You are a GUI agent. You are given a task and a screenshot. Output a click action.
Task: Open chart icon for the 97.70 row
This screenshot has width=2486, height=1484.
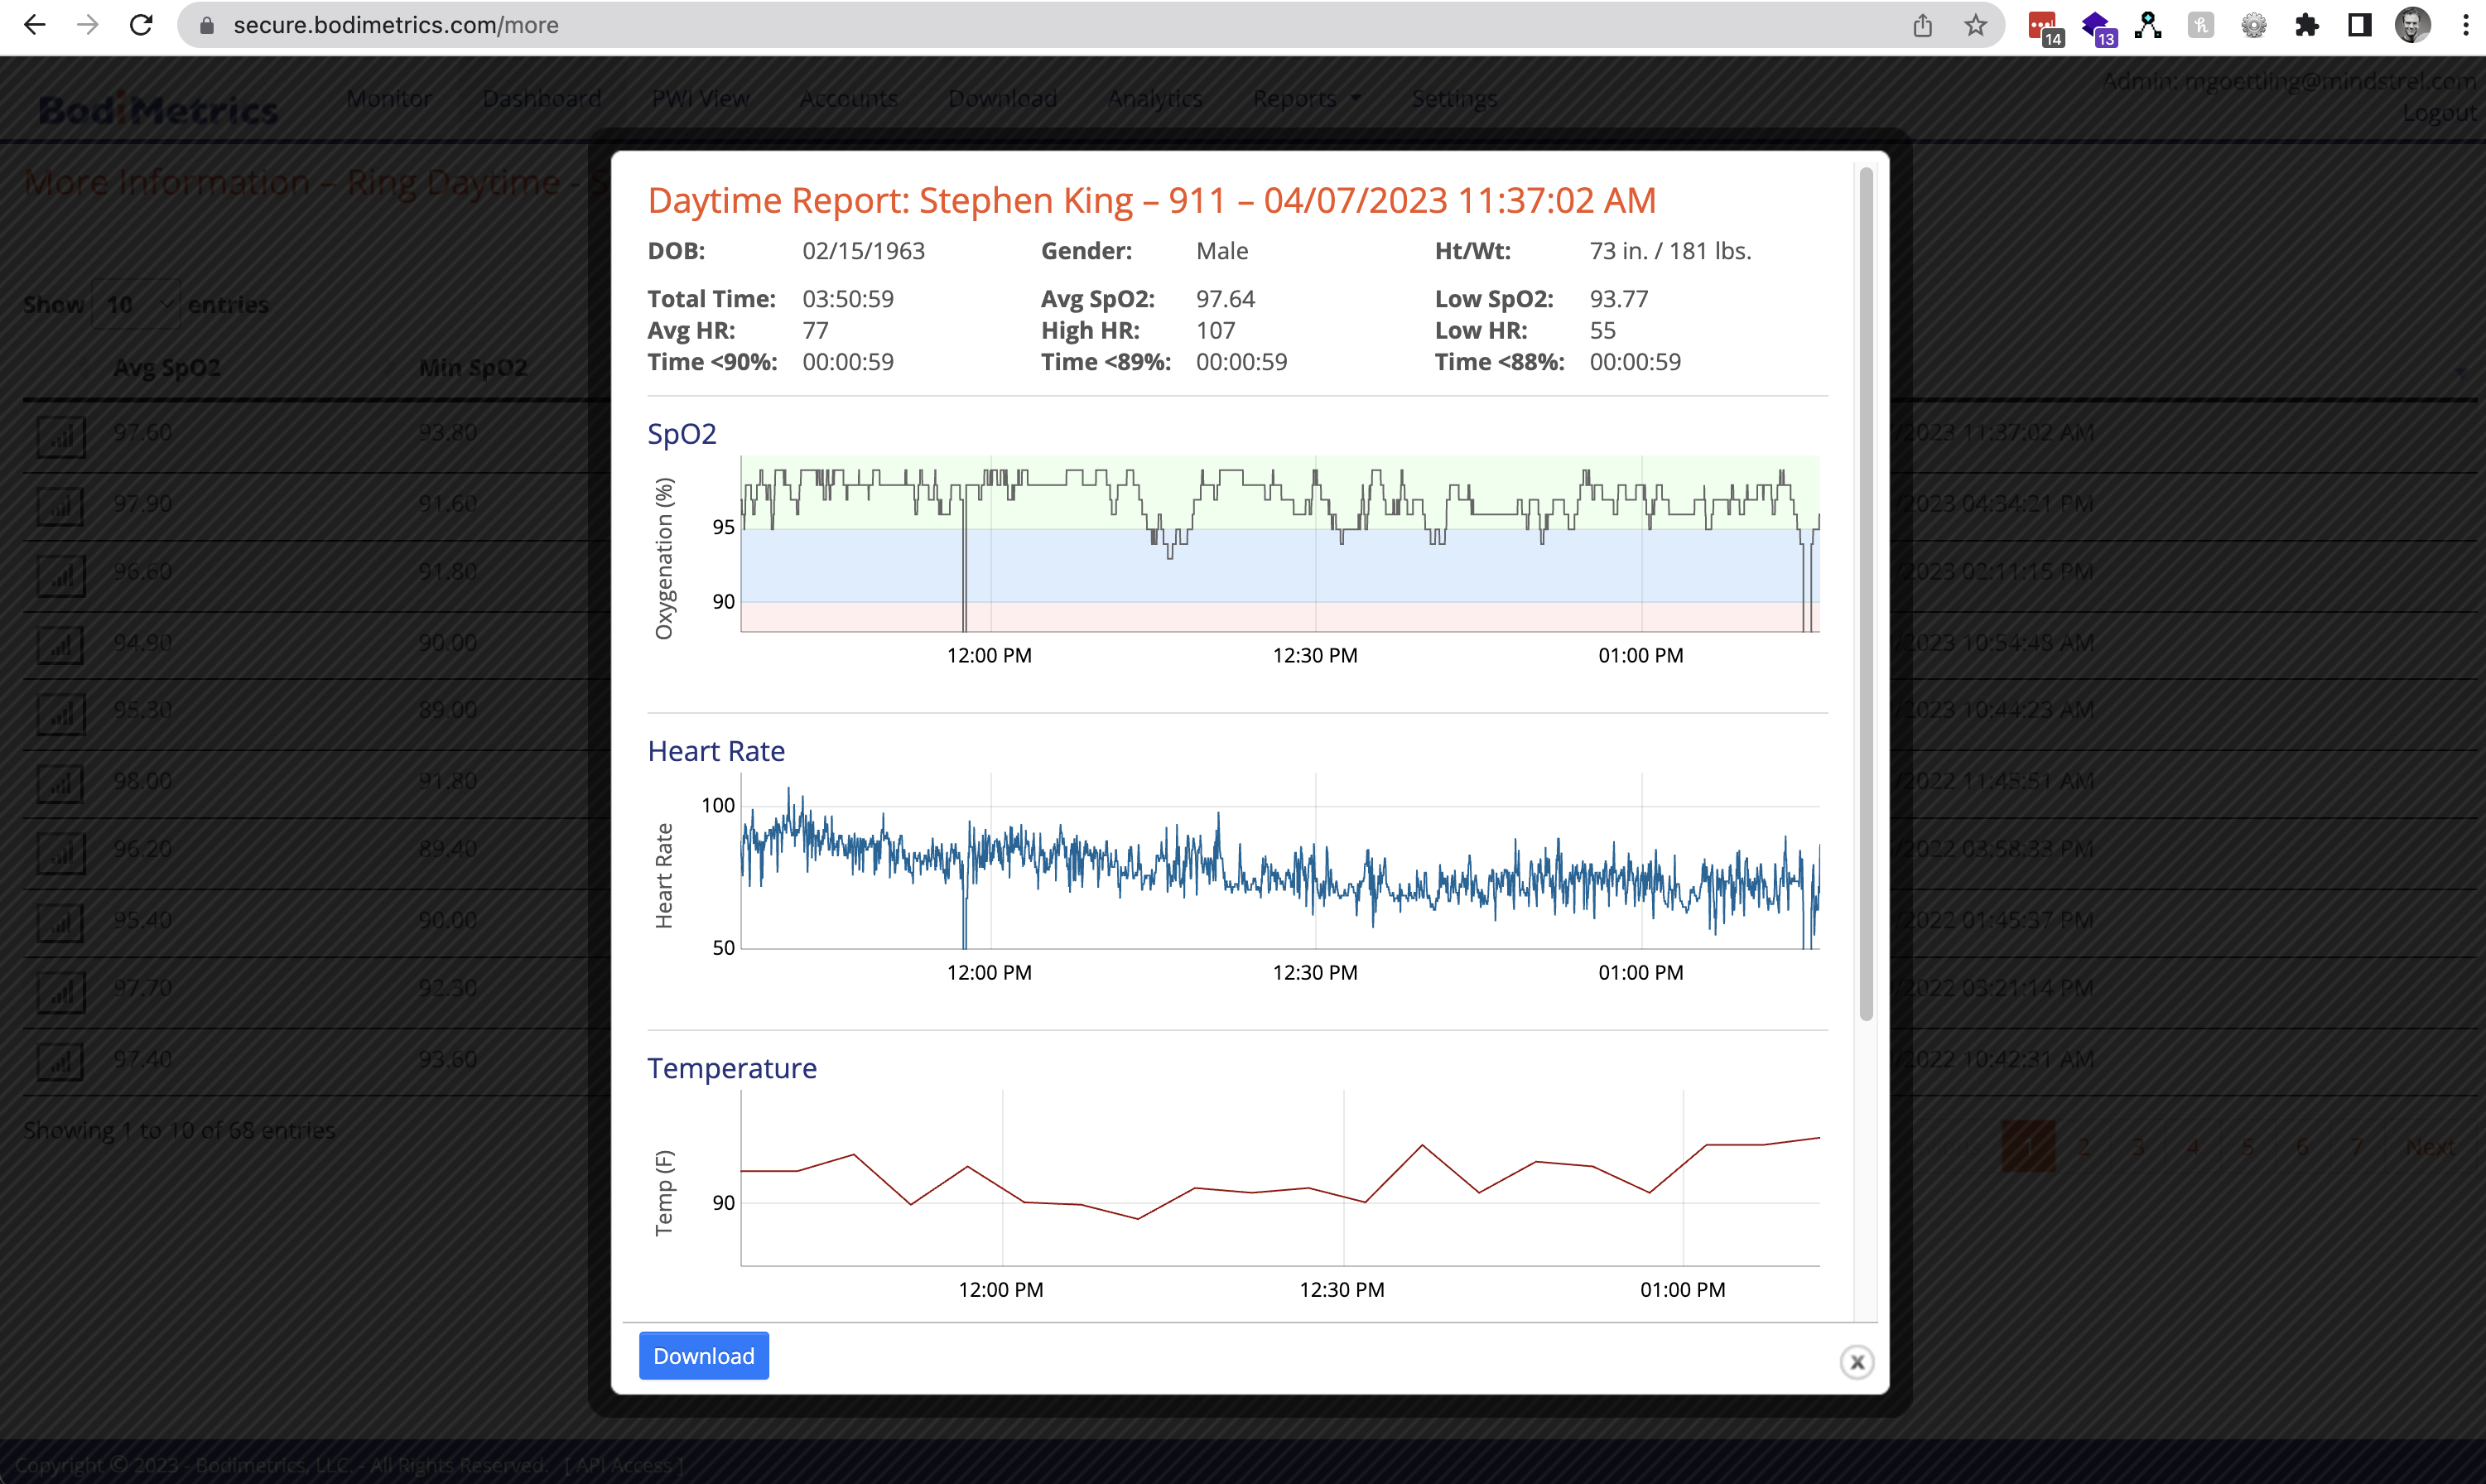(61, 992)
